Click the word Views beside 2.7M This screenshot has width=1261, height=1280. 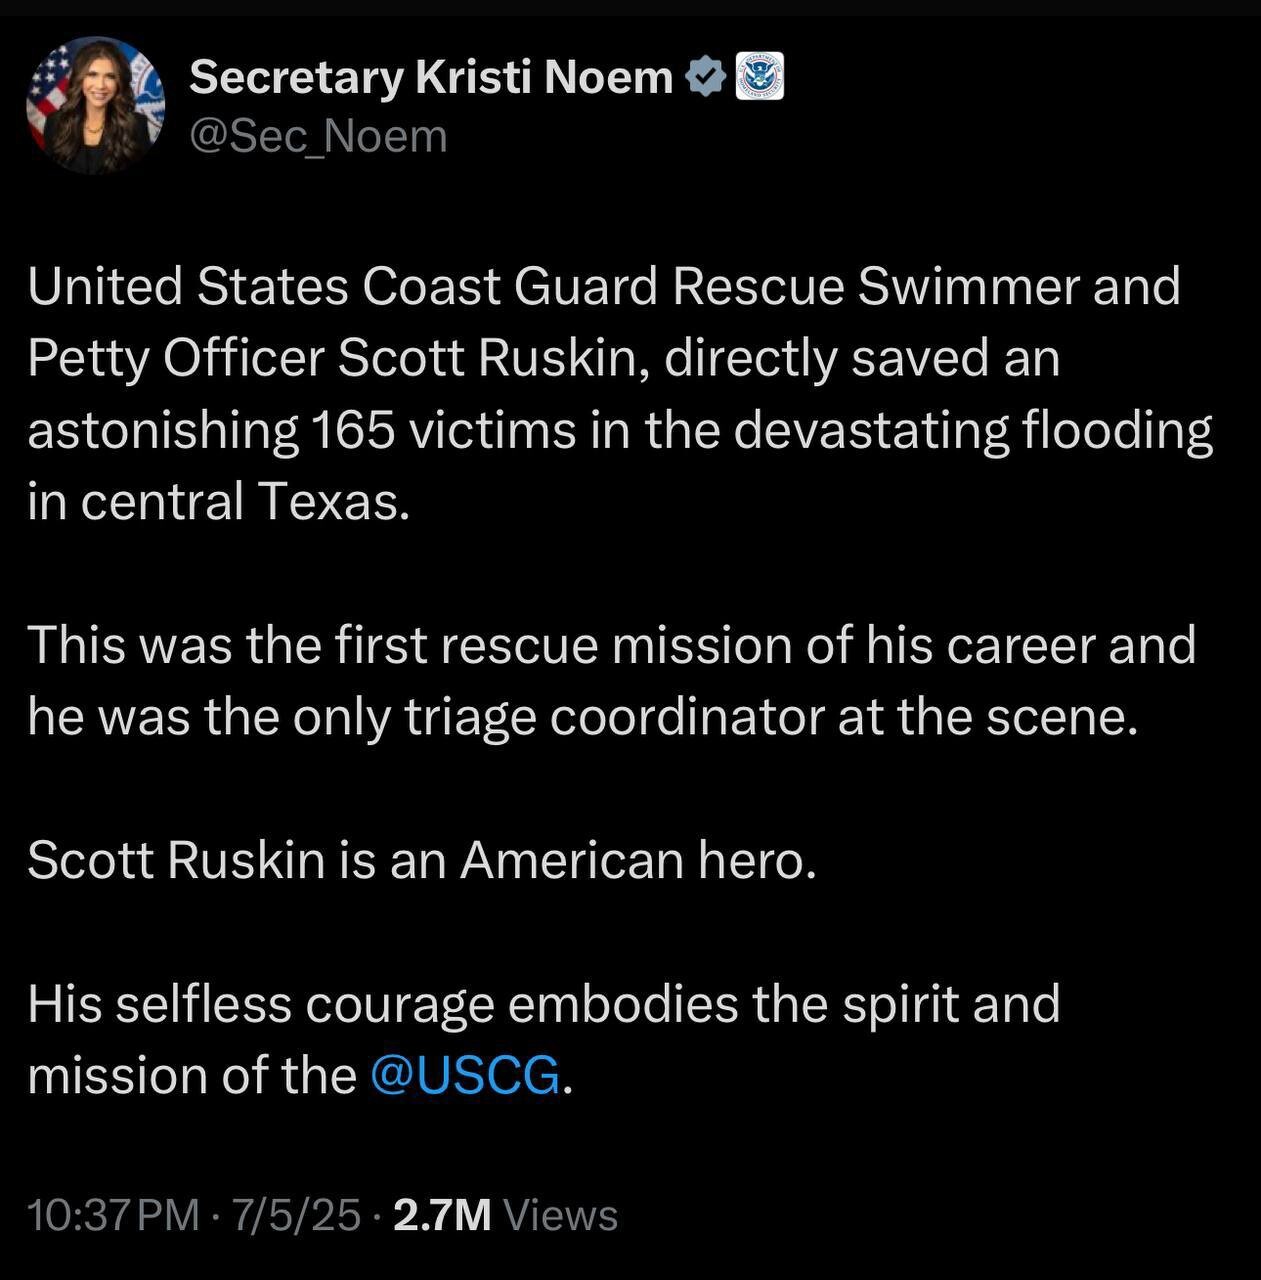click(561, 1216)
